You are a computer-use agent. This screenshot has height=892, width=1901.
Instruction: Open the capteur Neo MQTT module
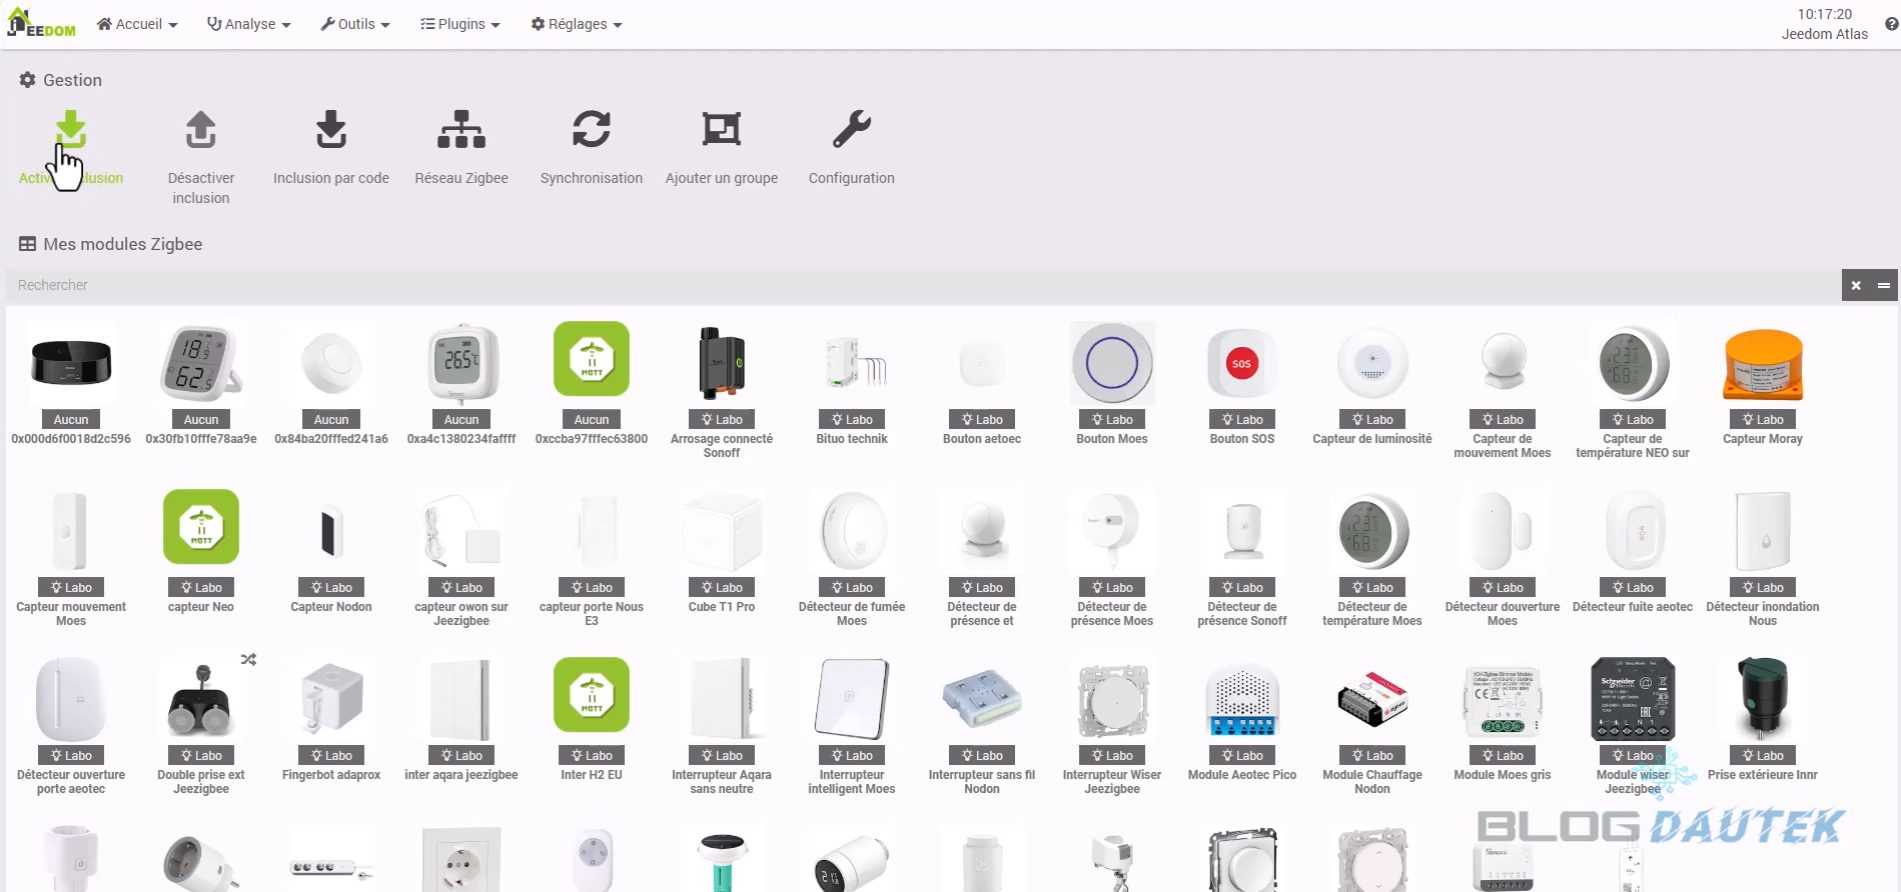pos(201,552)
